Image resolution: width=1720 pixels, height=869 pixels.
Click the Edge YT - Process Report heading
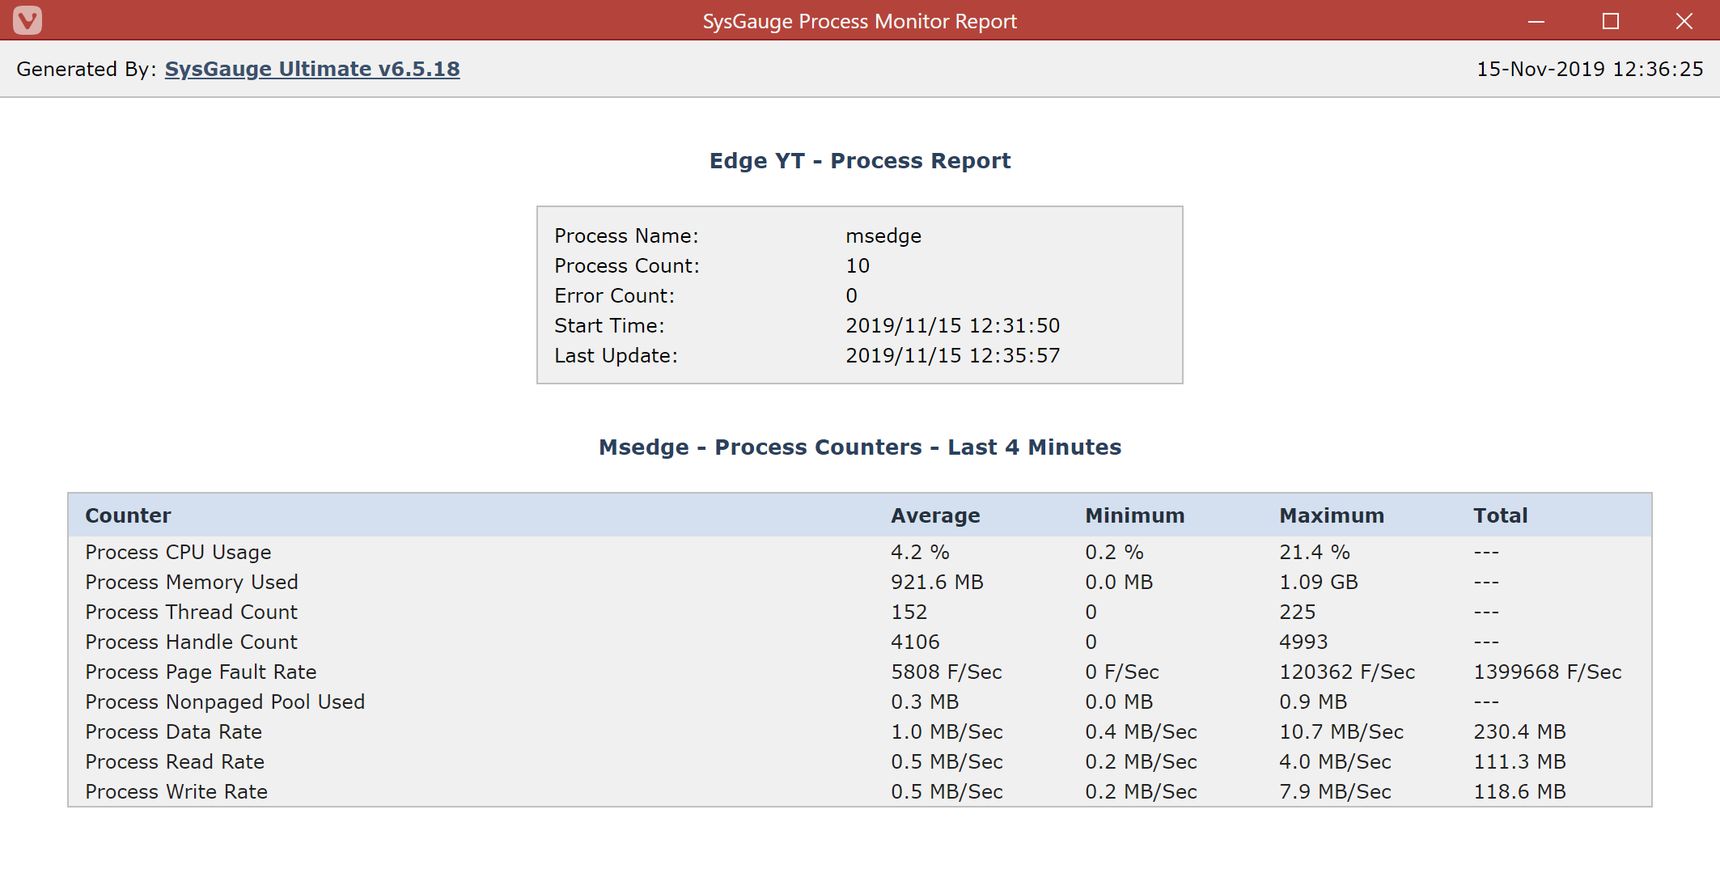[x=860, y=161]
